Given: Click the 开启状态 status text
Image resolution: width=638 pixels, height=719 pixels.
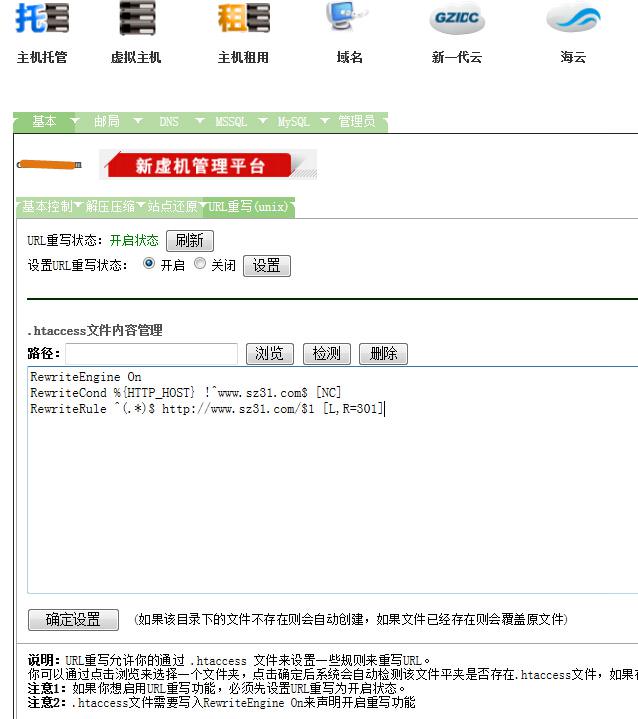Looking at the screenshot, I should [x=134, y=241].
